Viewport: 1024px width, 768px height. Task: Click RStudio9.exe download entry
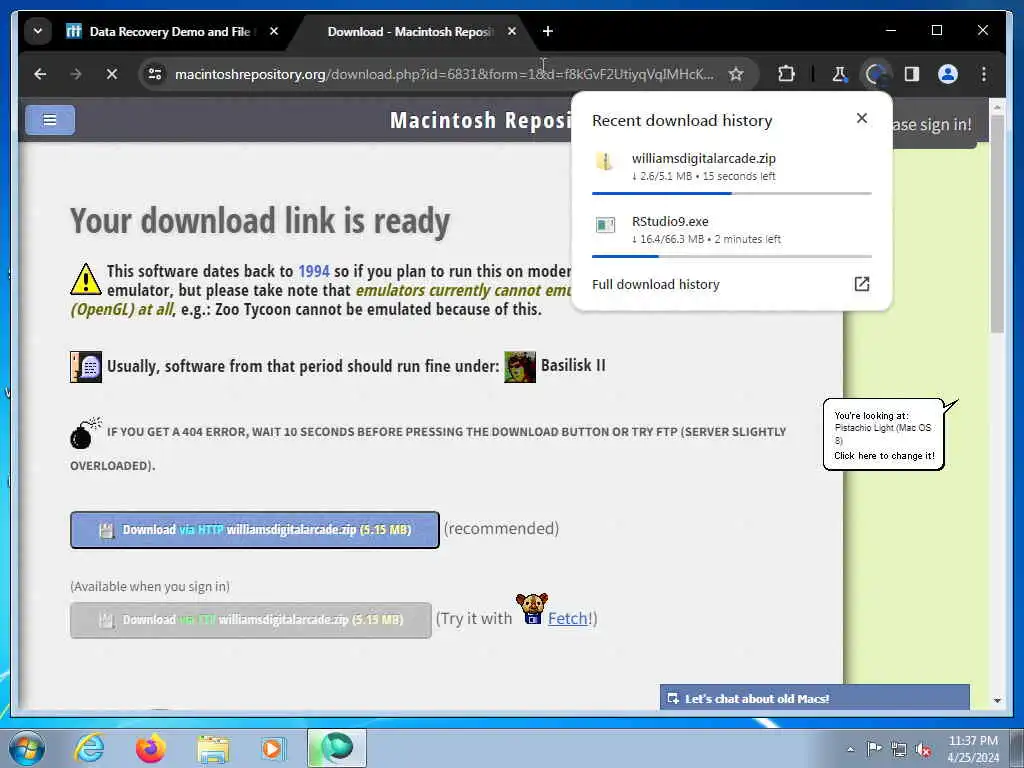tap(731, 230)
